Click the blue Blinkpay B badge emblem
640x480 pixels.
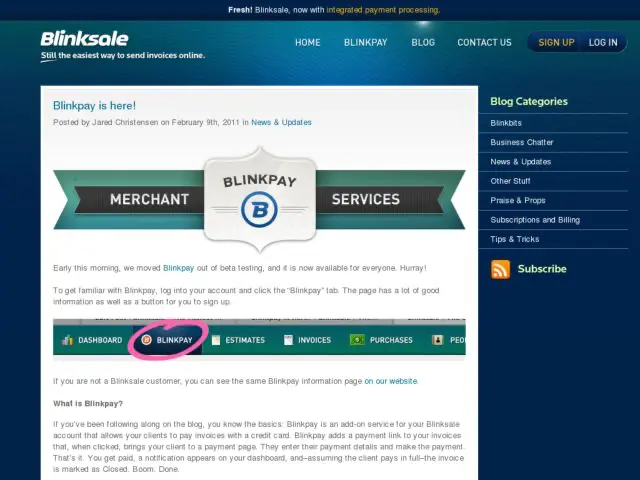[x=259, y=210]
